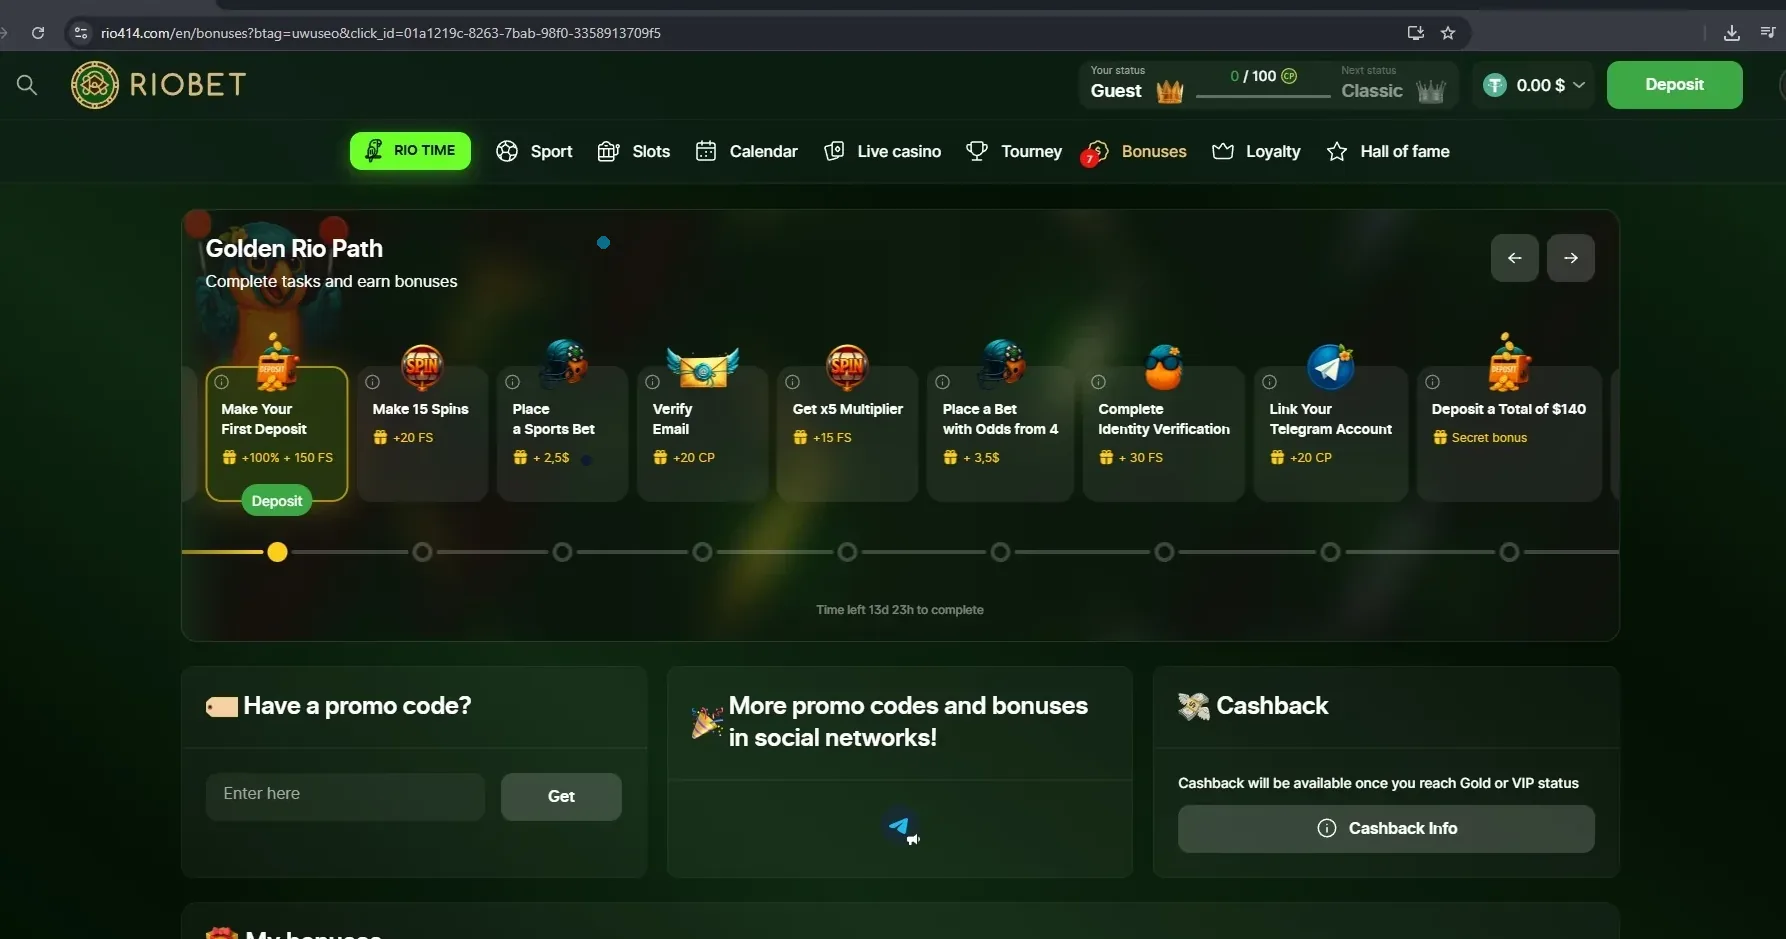Screen dimensions: 1786x939
Task: Open info icon on Link Your Telegram Account card
Action: [x=1270, y=382]
